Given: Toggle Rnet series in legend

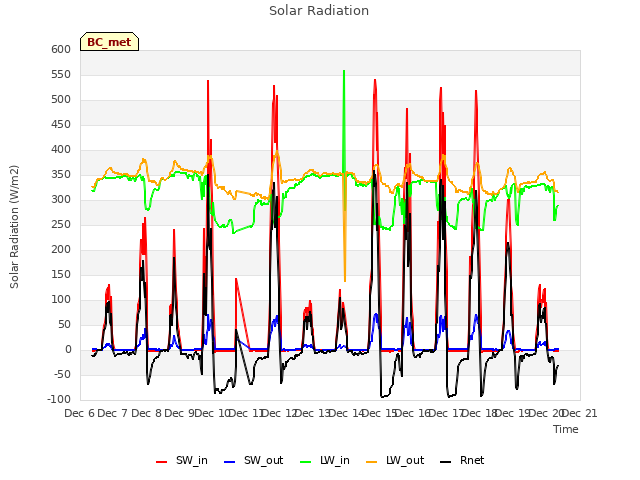Looking at the screenshot, I should (x=462, y=461).
